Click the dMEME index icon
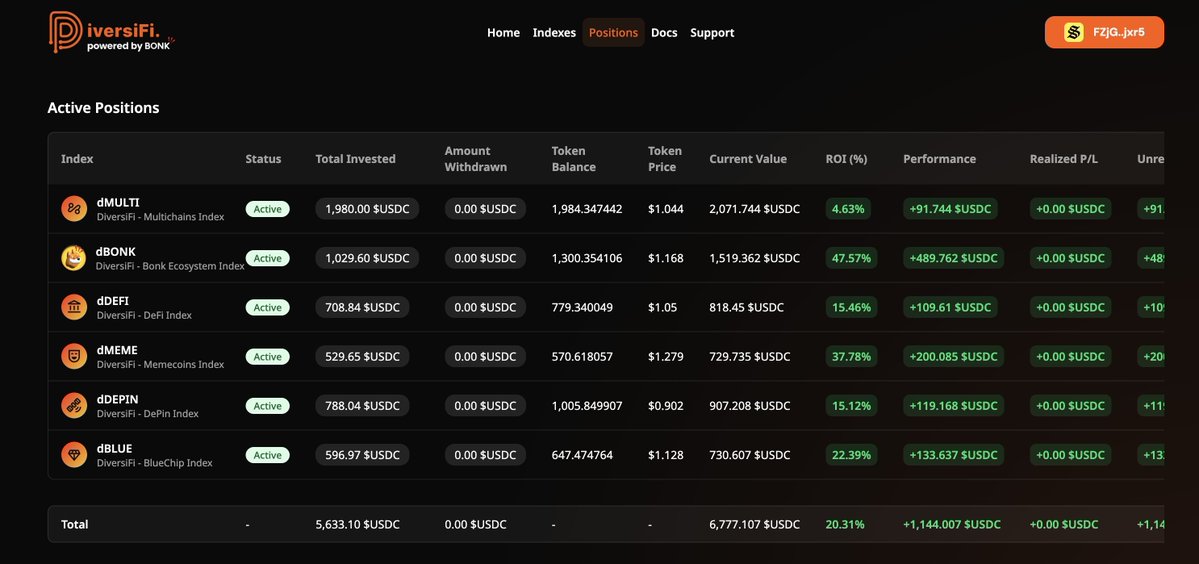Image resolution: width=1199 pixels, height=564 pixels. tap(74, 357)
